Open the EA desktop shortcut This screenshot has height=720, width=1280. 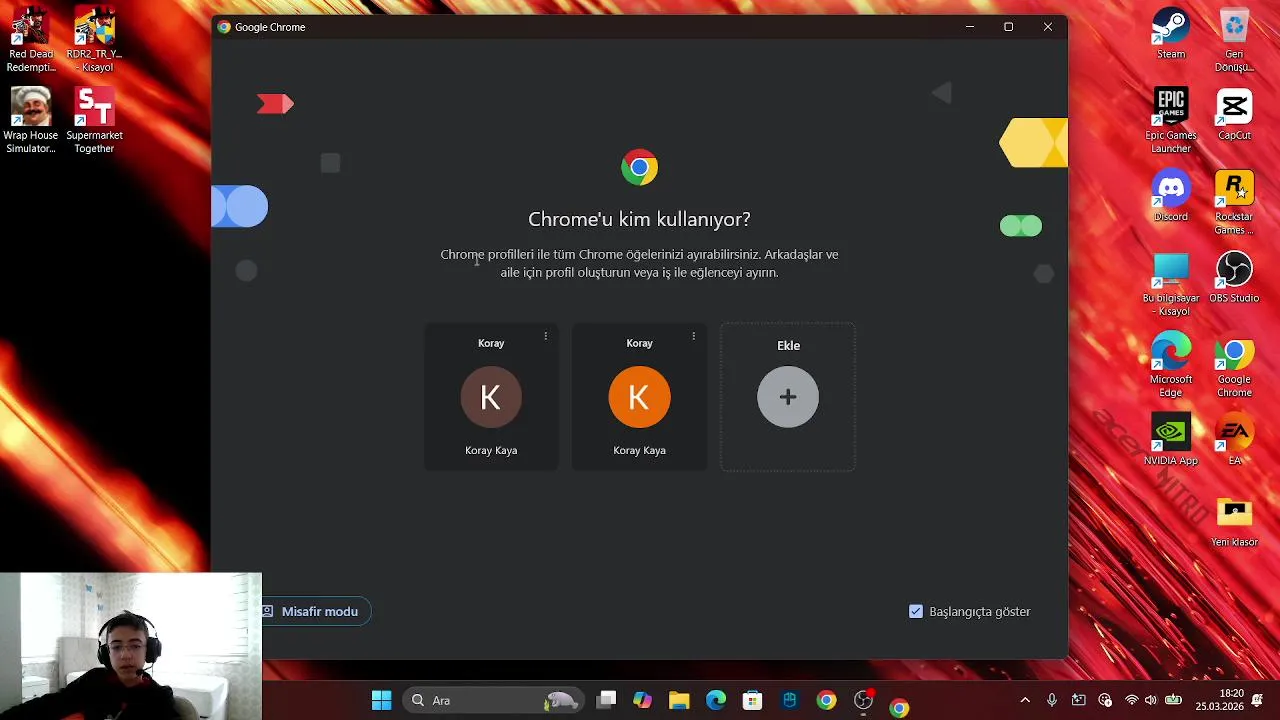(x=1234, y=440)
